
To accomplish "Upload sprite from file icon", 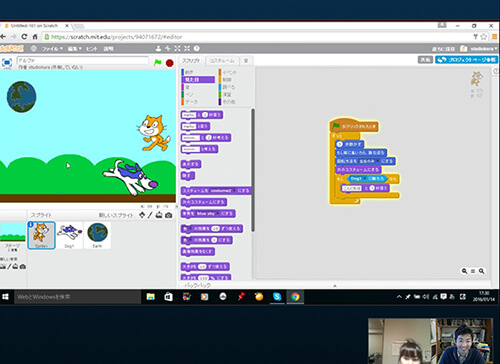I will tap(159, 215).
